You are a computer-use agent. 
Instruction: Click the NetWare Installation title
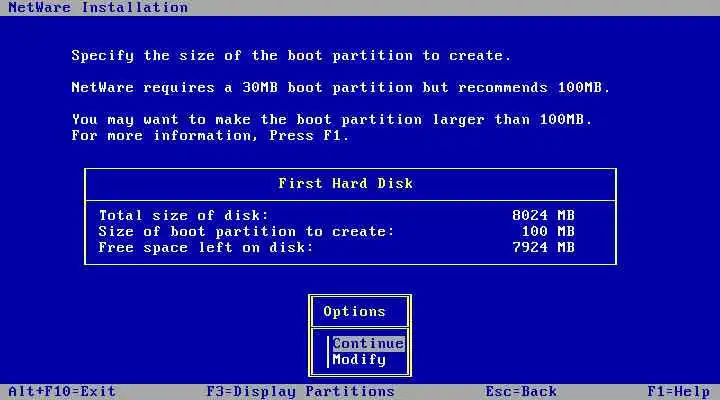pyautogui.click(x=98, y=8)
